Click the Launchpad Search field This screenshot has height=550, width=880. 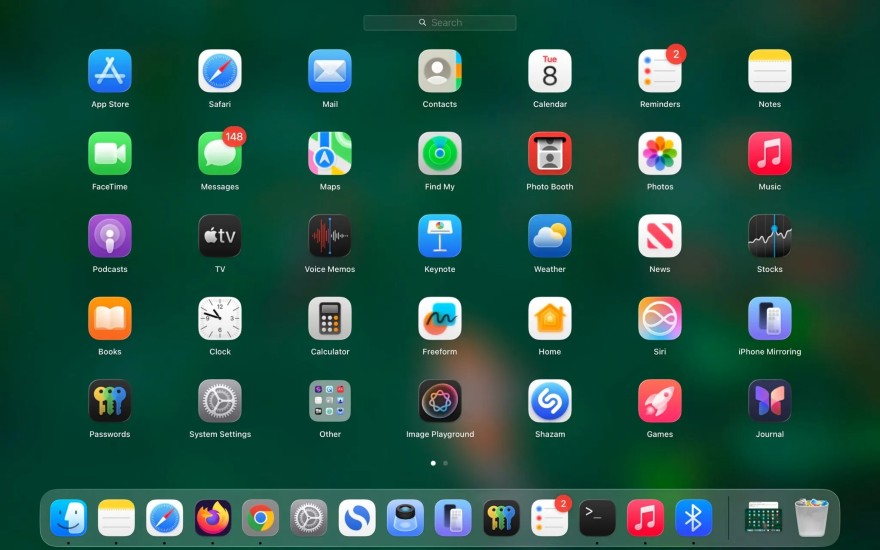click(x=440, y=22)
